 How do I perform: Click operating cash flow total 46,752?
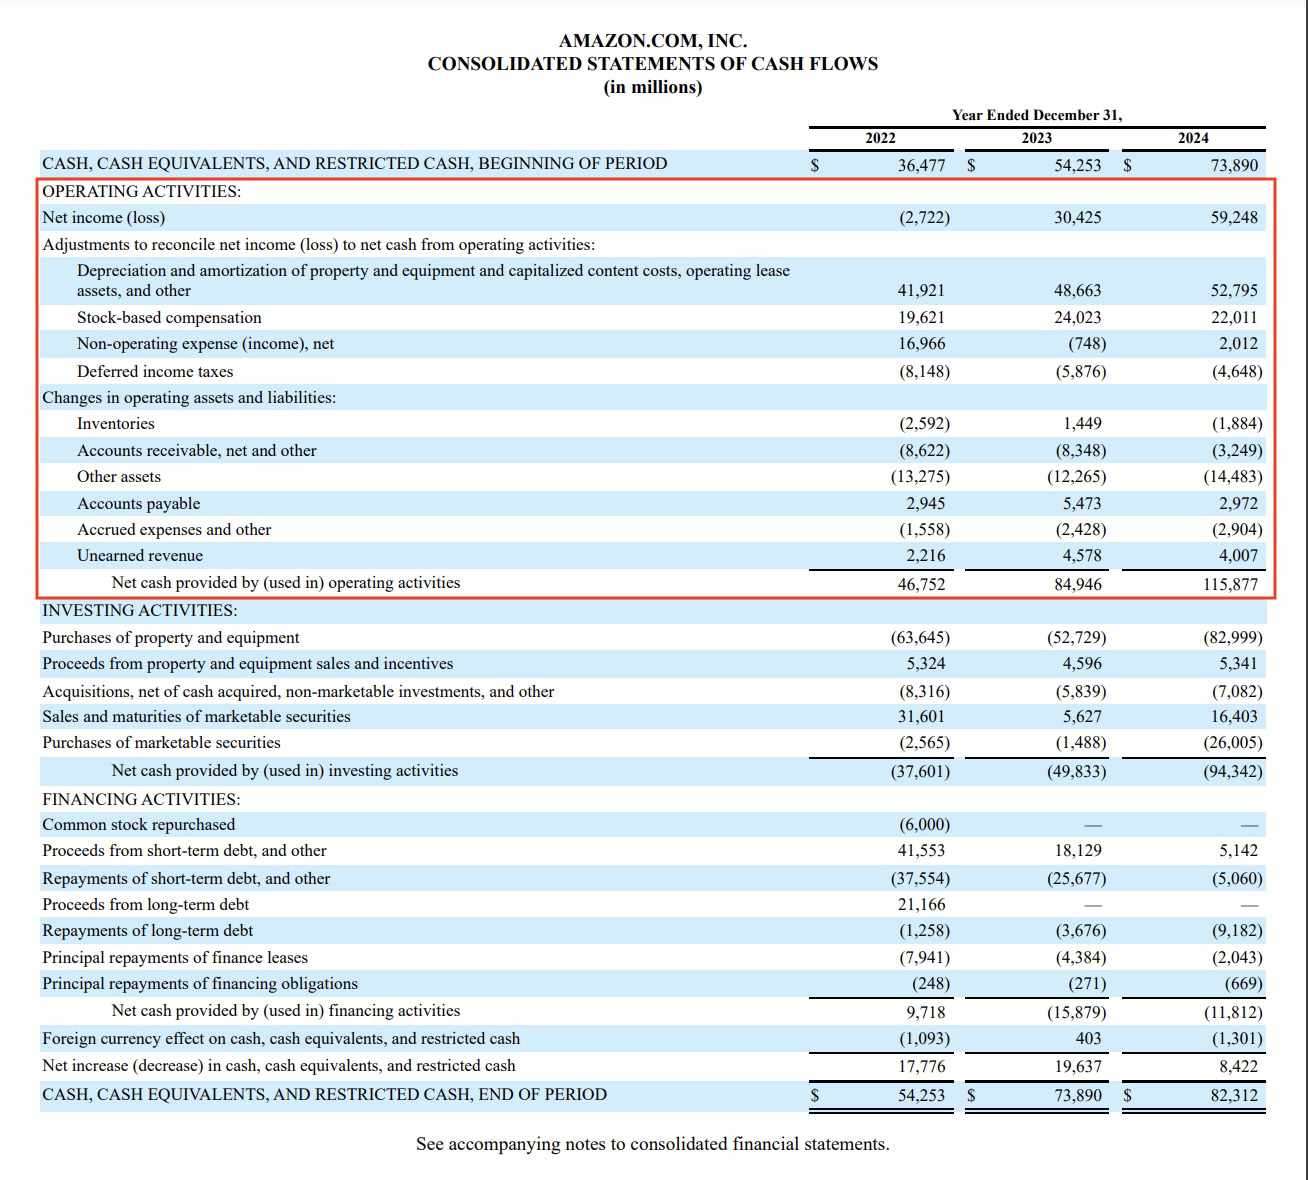pyautogui.click(x=921, y=584)
